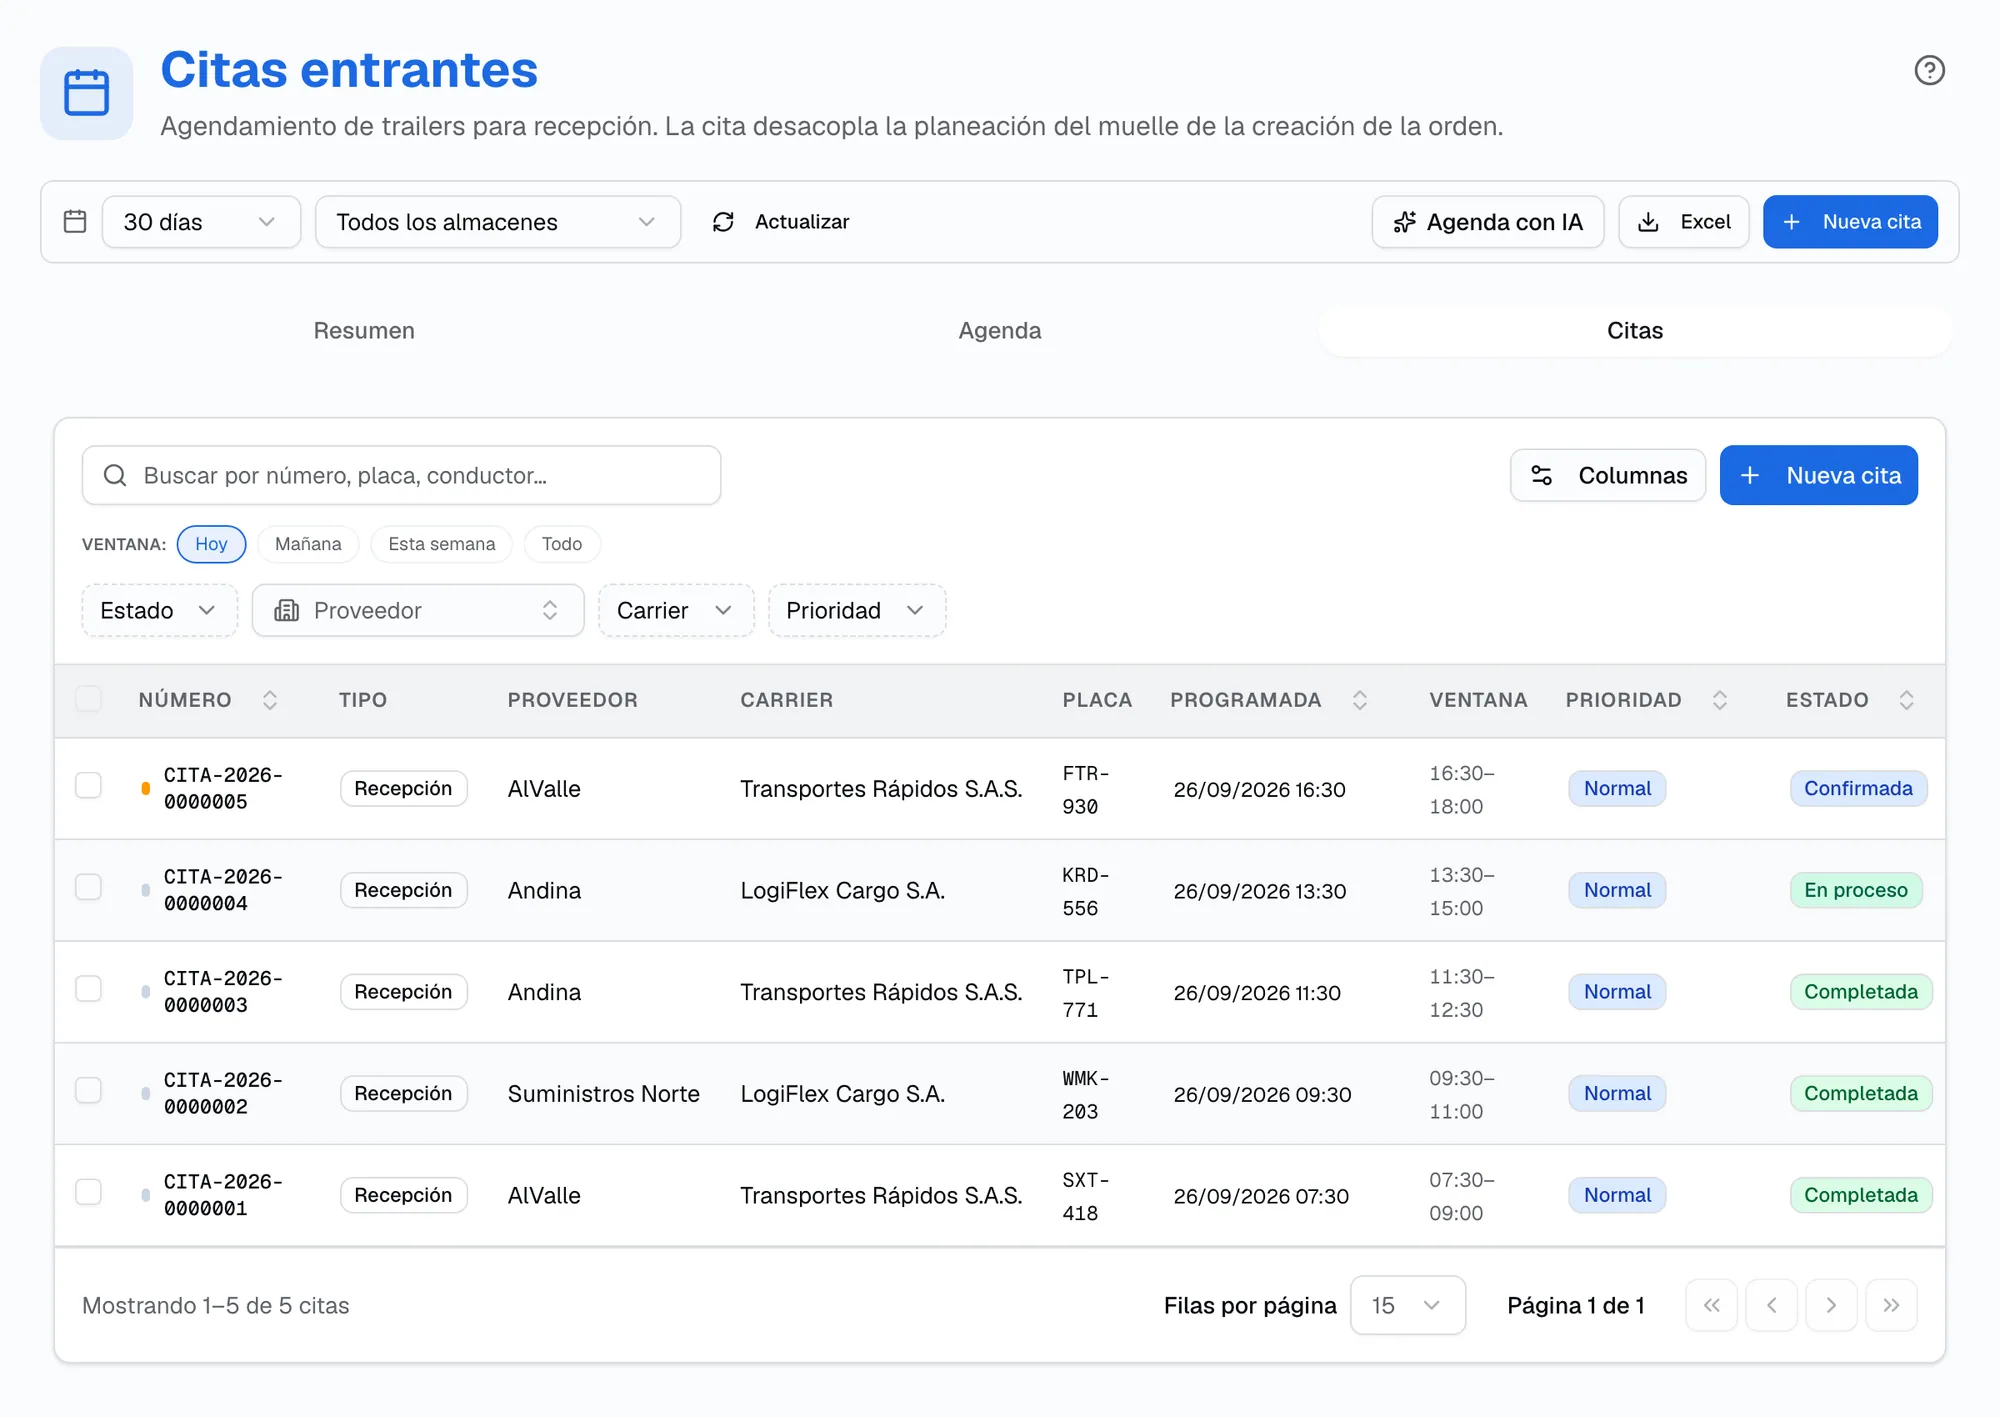Viewport: 2000px width, 1417px height.
Task: Switch to the Resumen tab
Action: coord(364,331)
